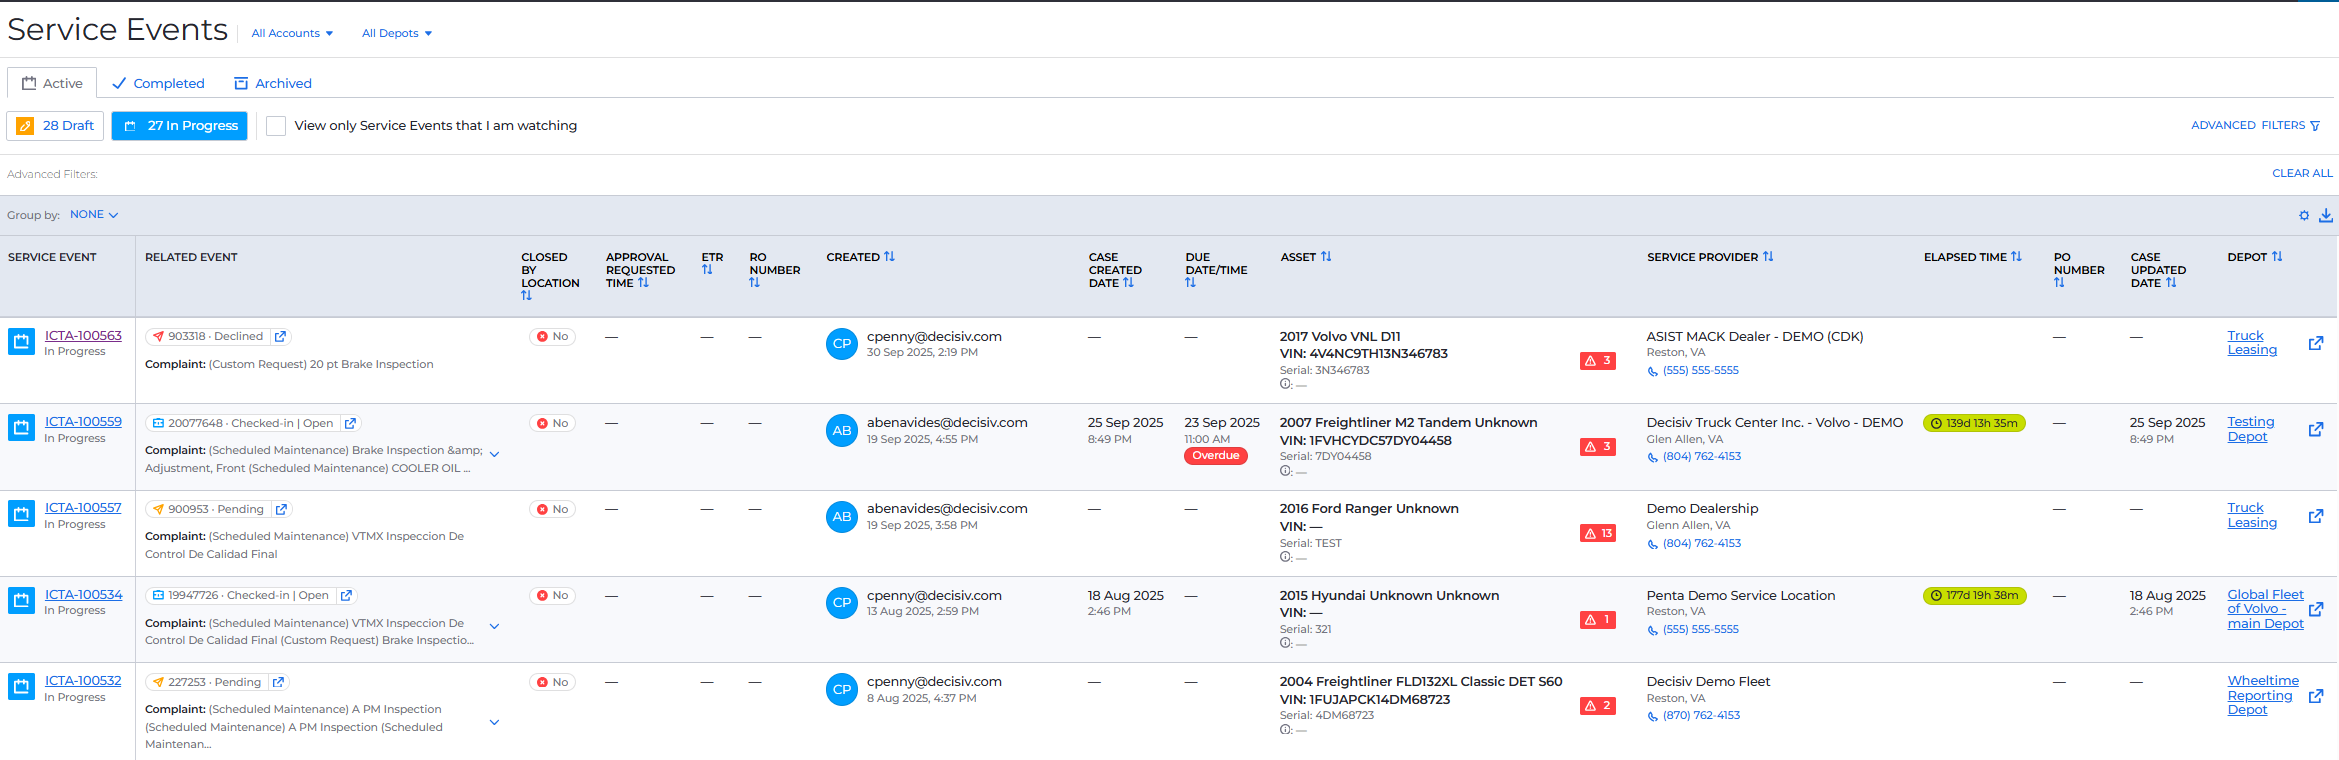Viewport: 2339px width, 760px height.
Task: Open Wheeltime Reporting Depot link
Action: (2263, 695)
